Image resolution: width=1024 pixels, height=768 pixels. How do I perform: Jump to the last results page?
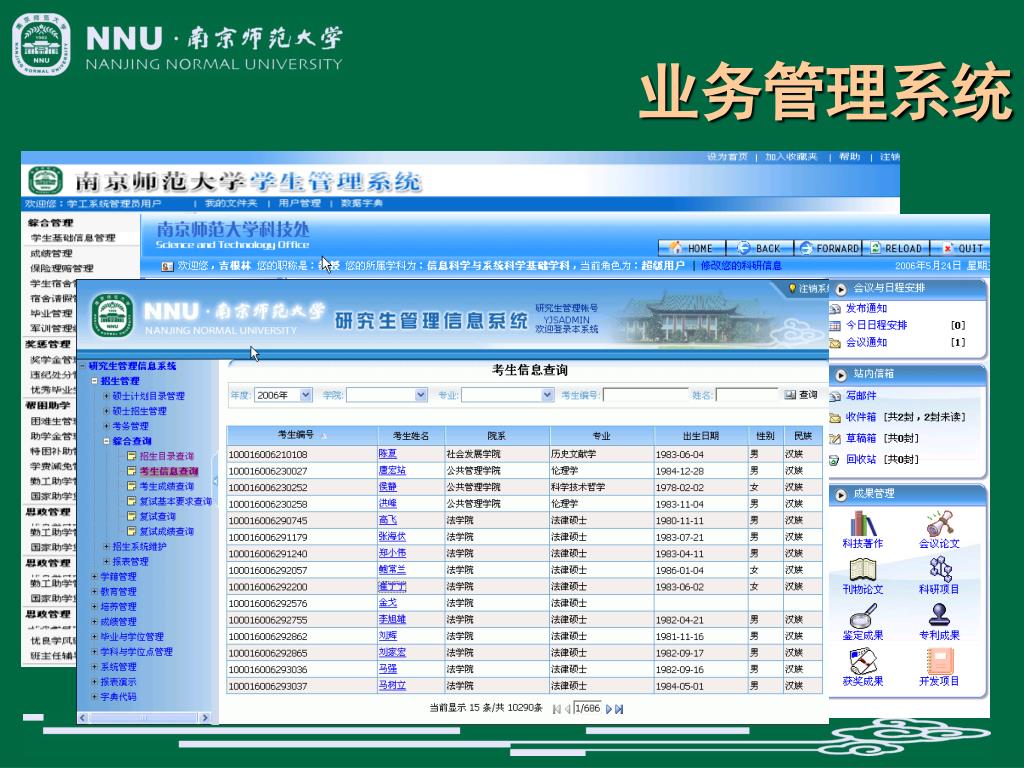point(619,709)
